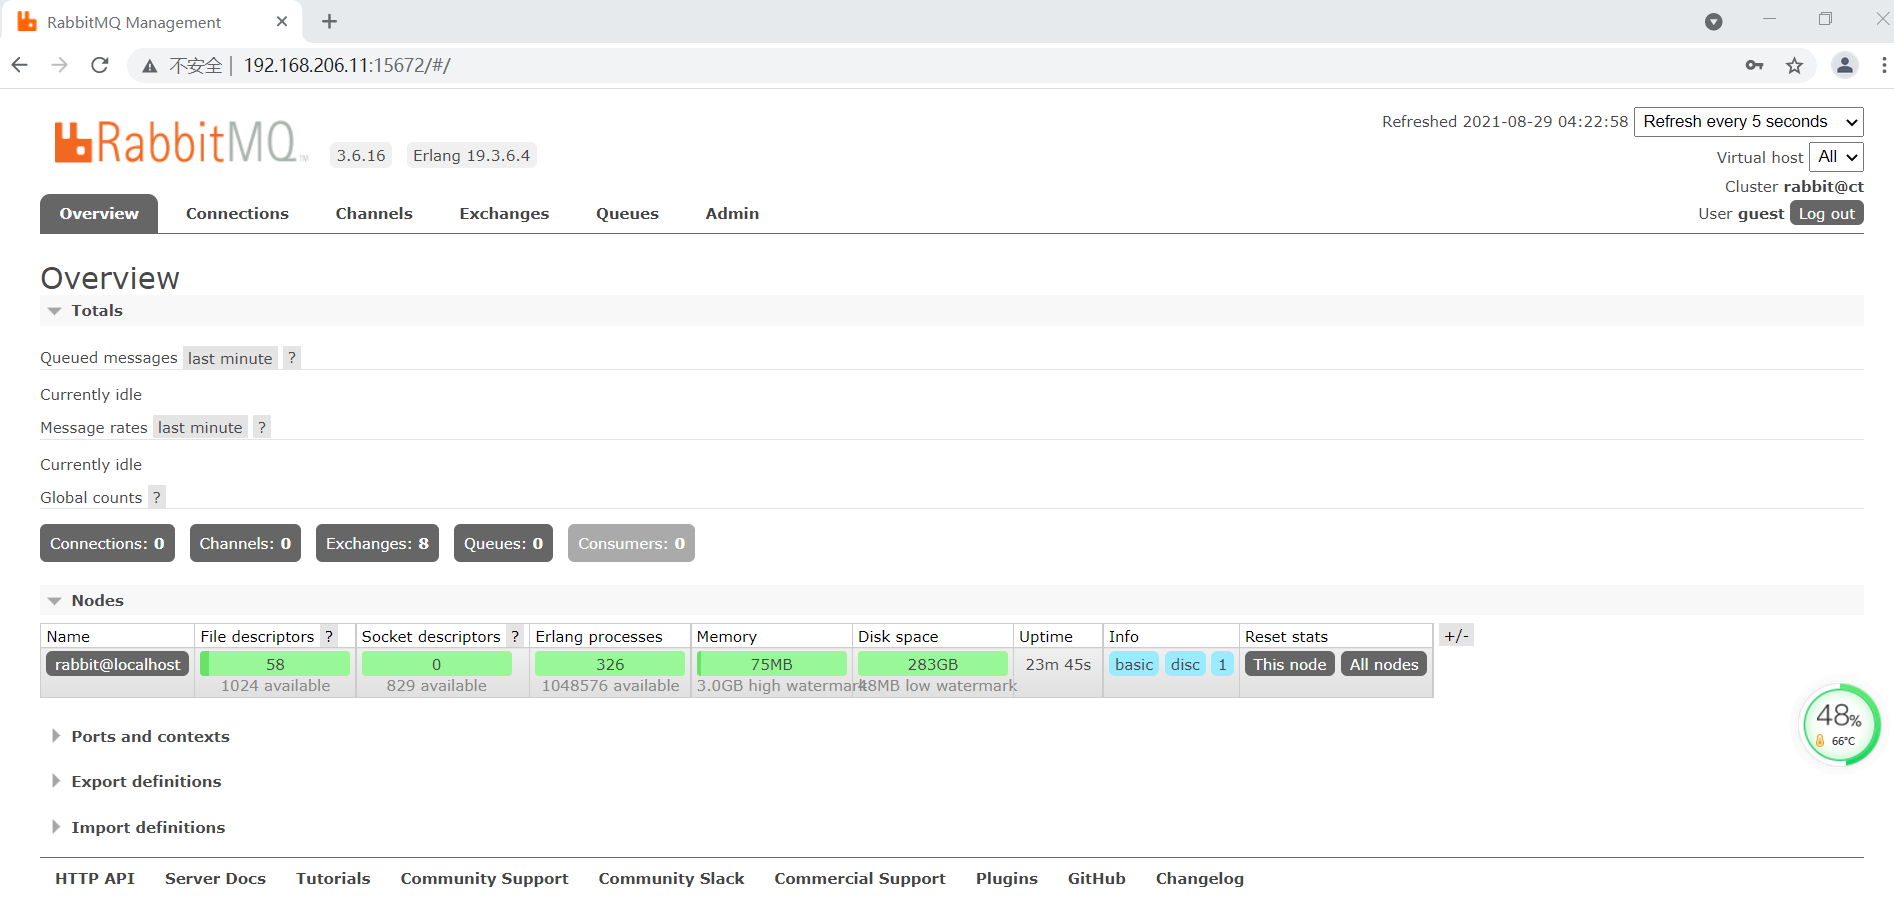1894x905 pixels.
Task: Click the info tag labeled 1
Action: (1222, 664)
